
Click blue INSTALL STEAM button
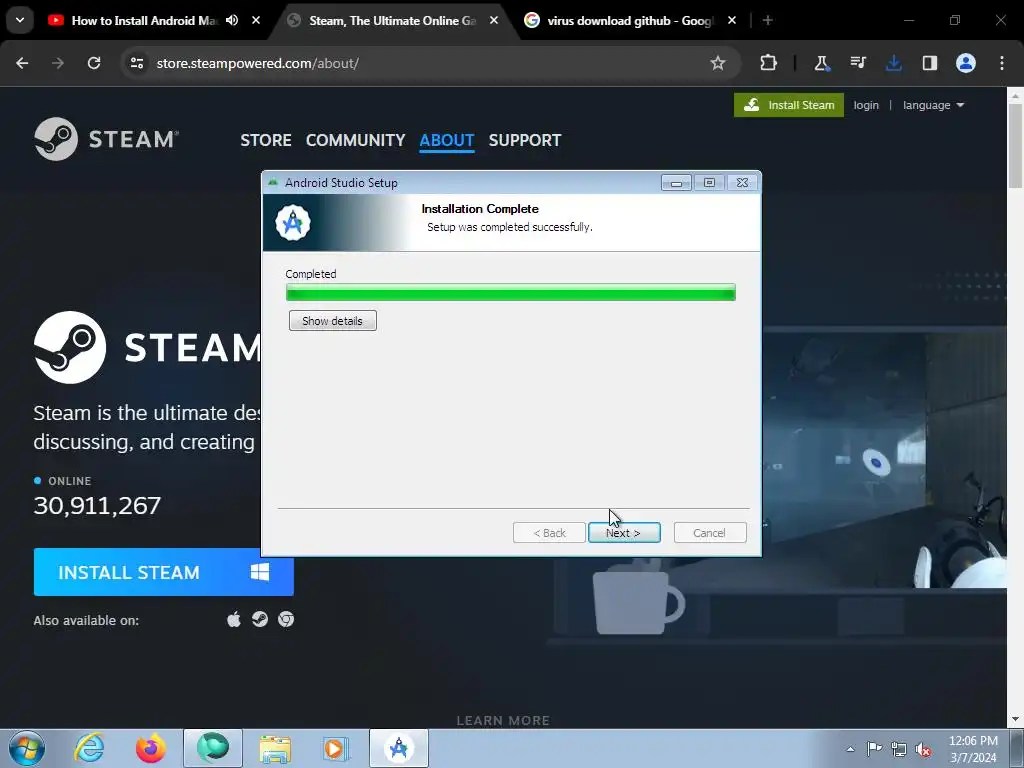pyautogui.click(x=163, y=572)
